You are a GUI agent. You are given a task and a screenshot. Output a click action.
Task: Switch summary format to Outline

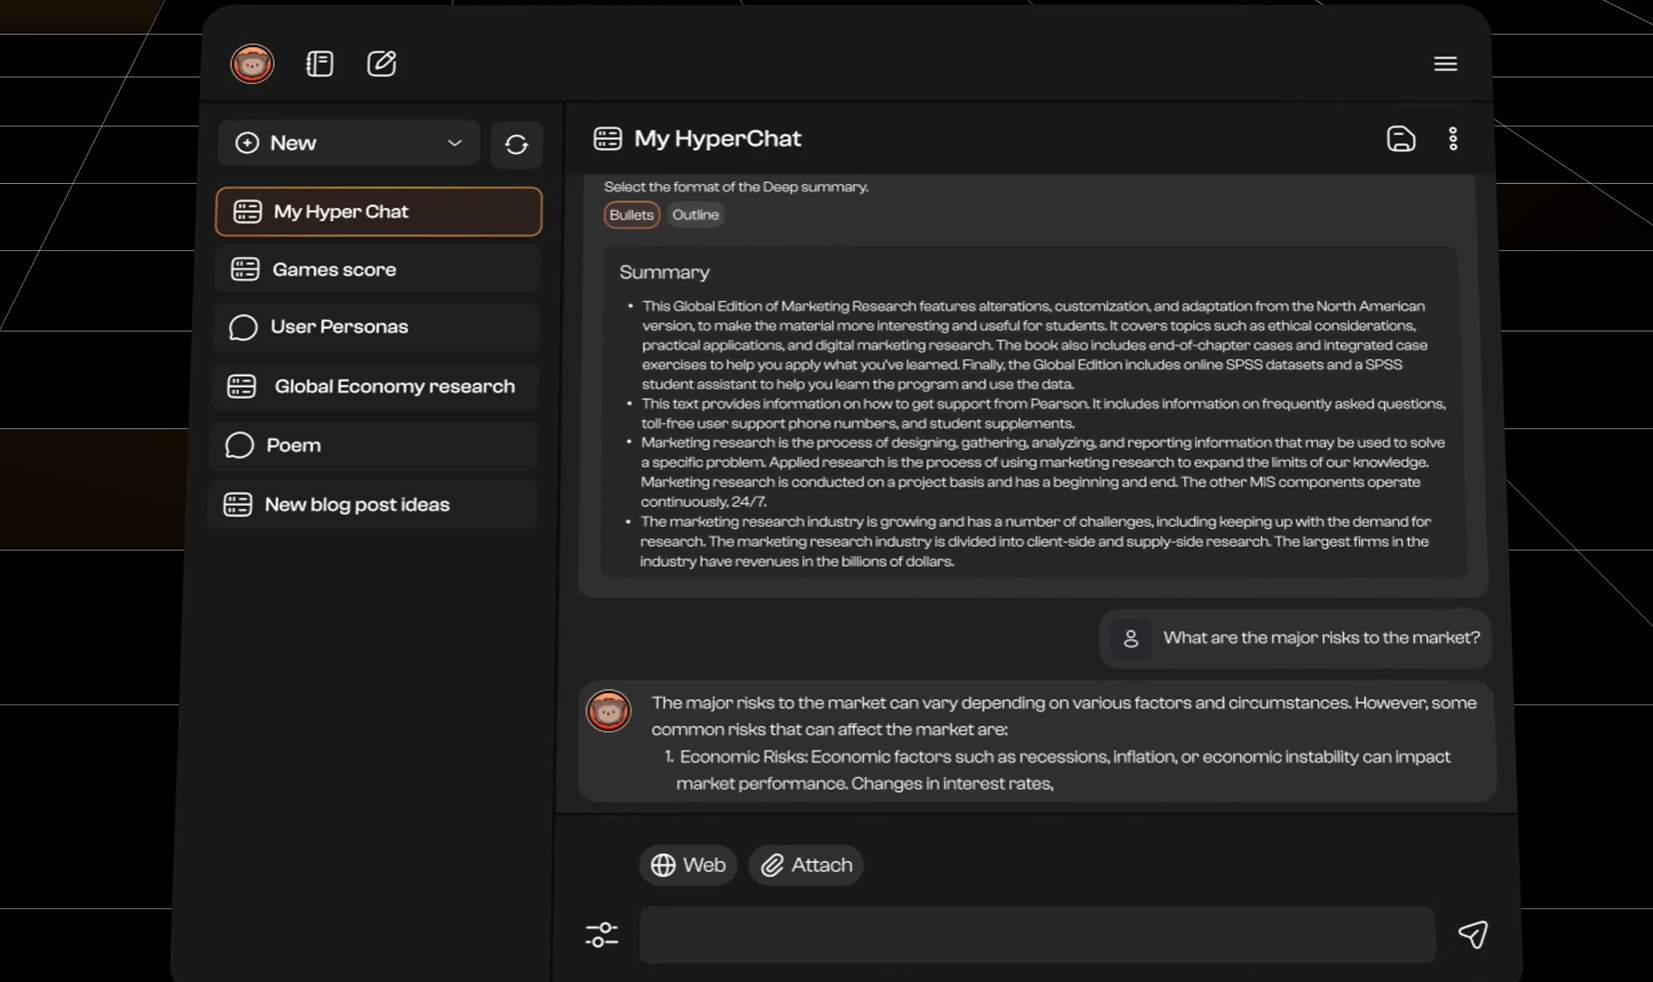click(x=695, y=215)
